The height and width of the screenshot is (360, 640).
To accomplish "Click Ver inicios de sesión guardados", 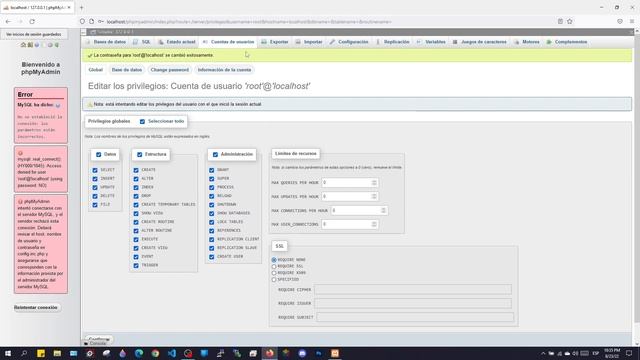I will (33, 34).
